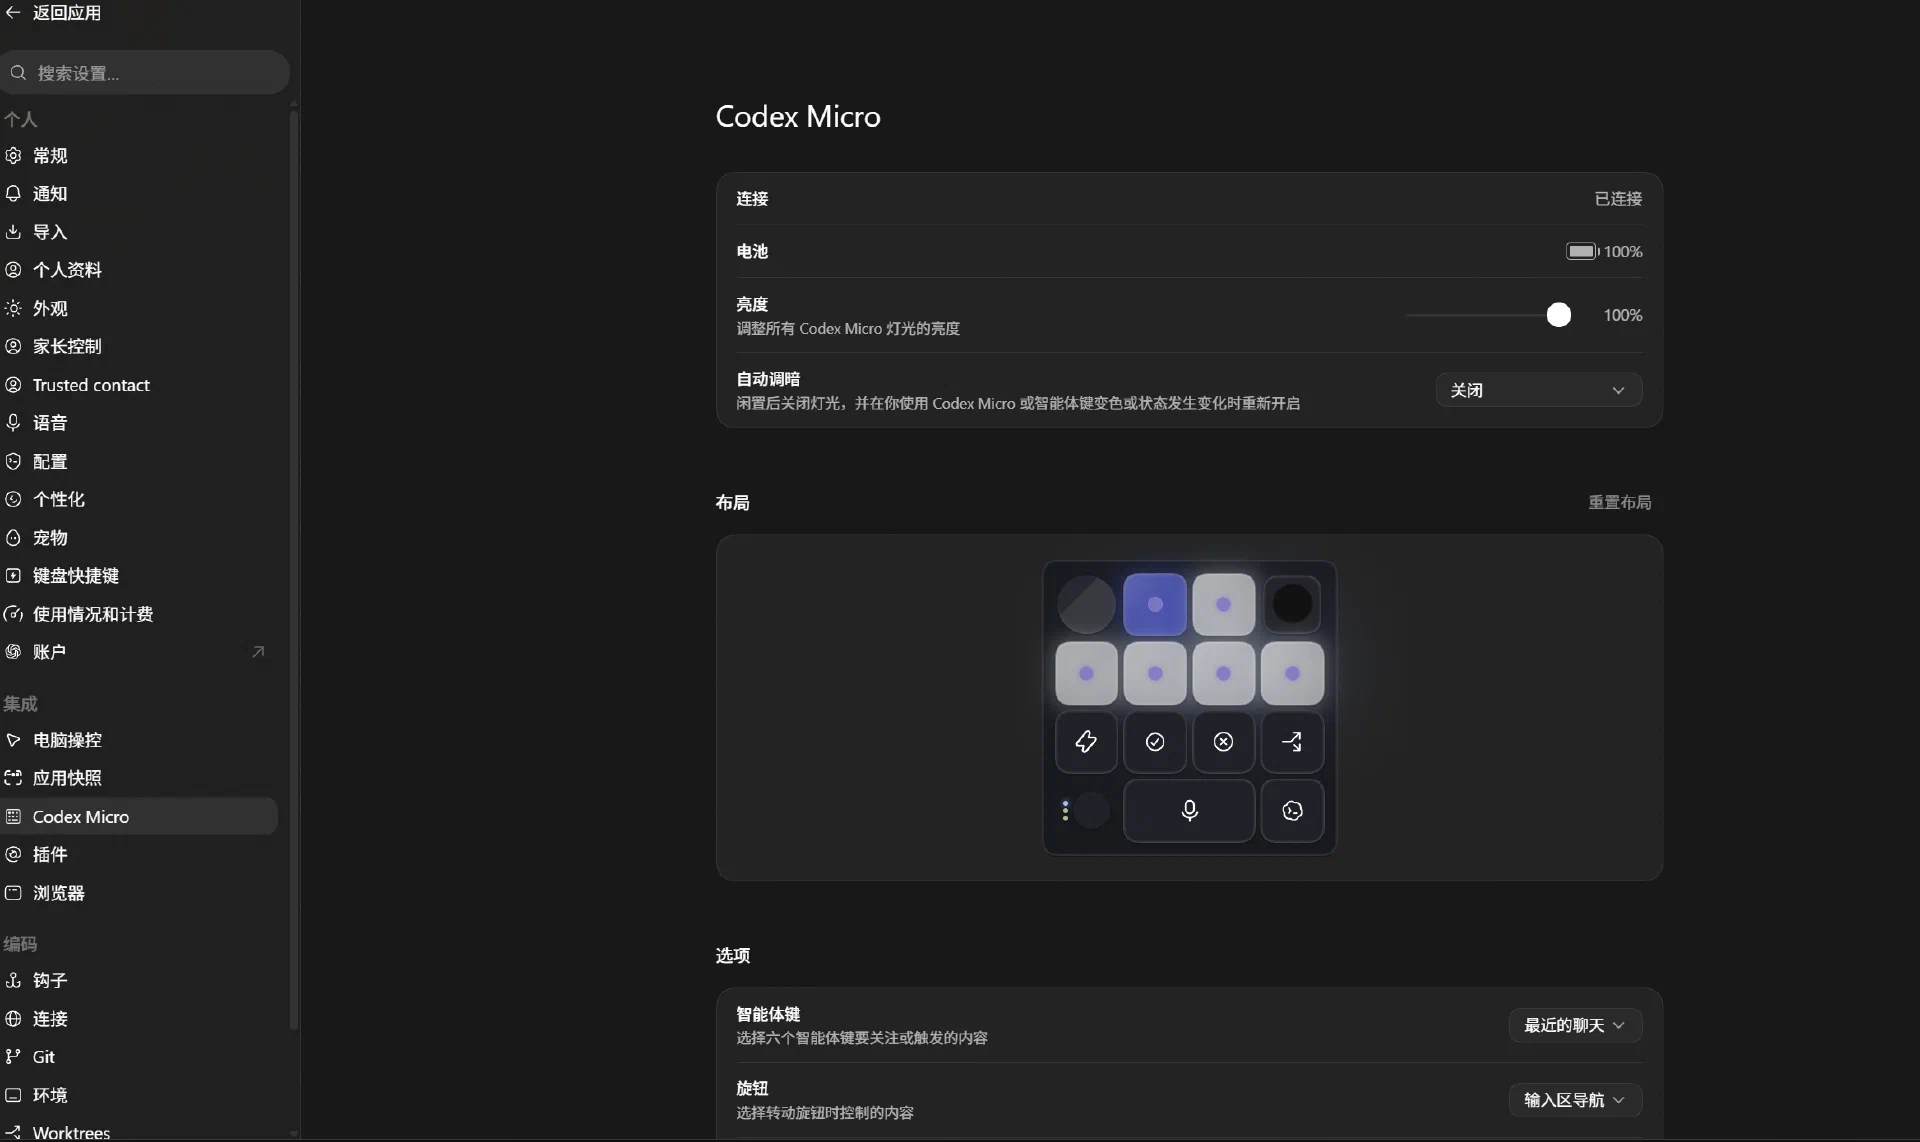Open 常规 settings page
Image resolution: width=1920 pixels, height=1142 pixels.
[139, 156]
